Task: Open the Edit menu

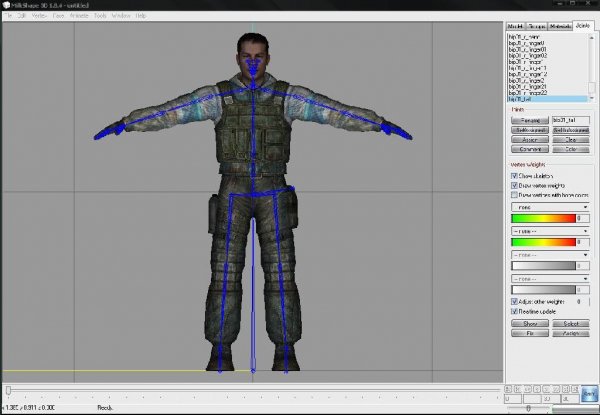Action: [21, 16]
